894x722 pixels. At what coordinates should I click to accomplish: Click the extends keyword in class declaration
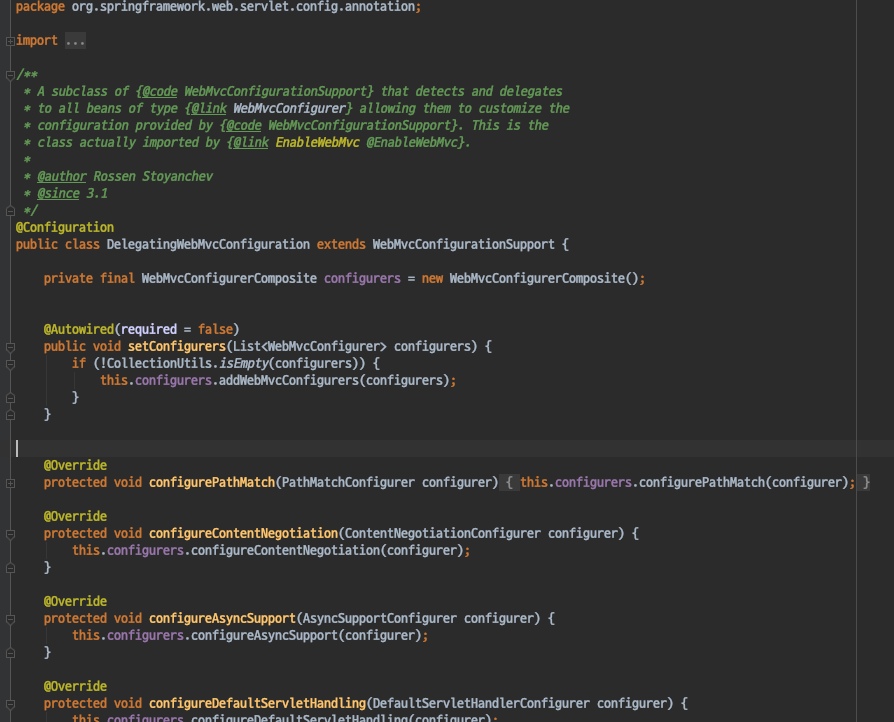[341, 245]
